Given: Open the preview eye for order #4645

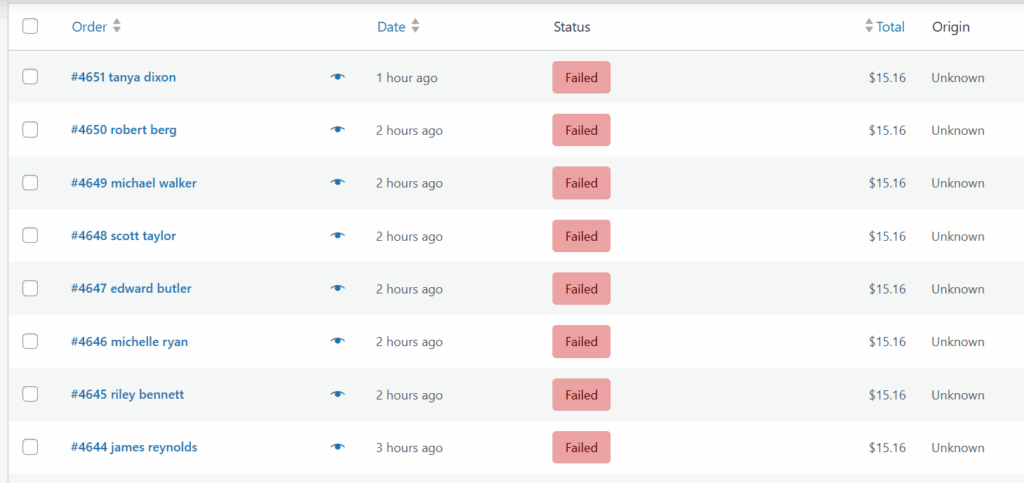Looking at the screenshot, I should [x=338, y=395].
